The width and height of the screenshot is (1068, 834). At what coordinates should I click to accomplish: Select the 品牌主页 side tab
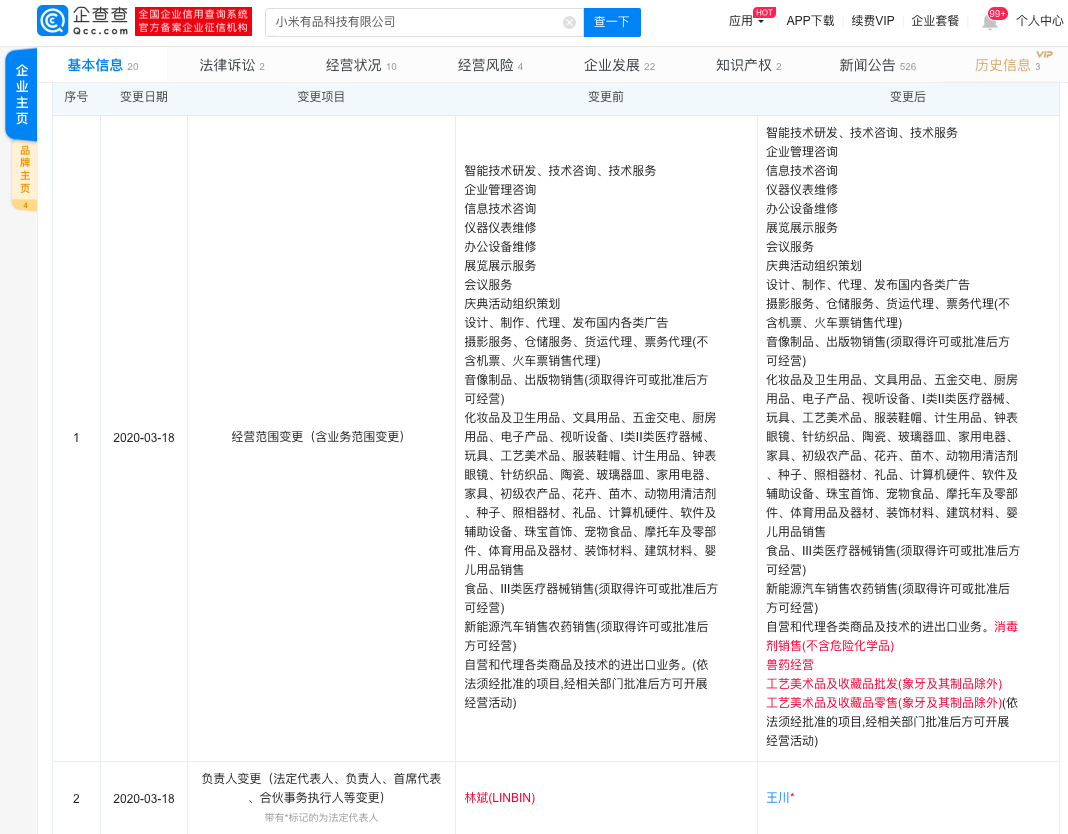point(25,176)
